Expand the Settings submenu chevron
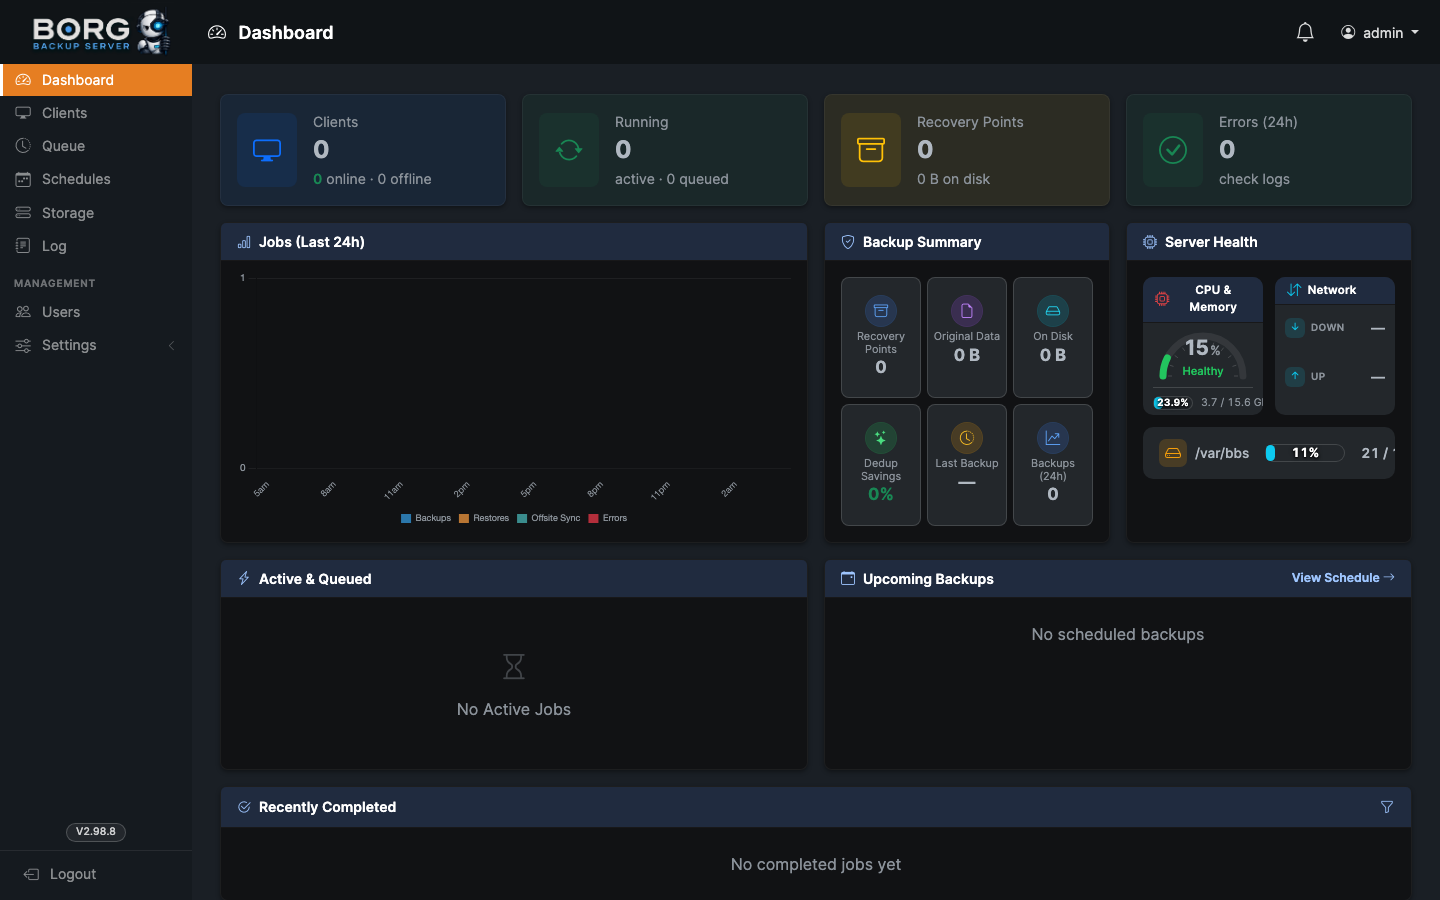 171,345
